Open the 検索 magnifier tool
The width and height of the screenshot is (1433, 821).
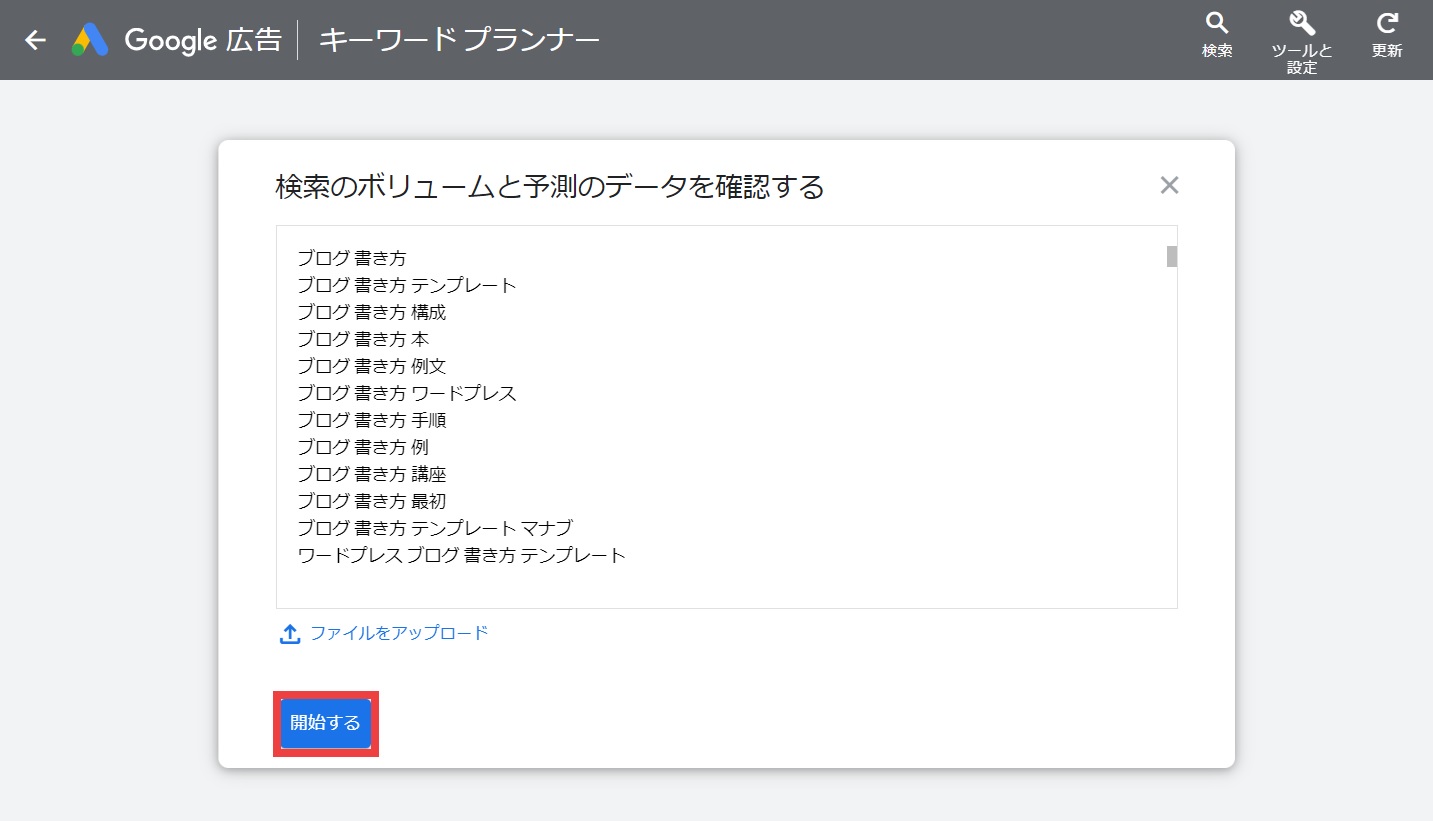pyautogui.click(x=1217, y=36)
